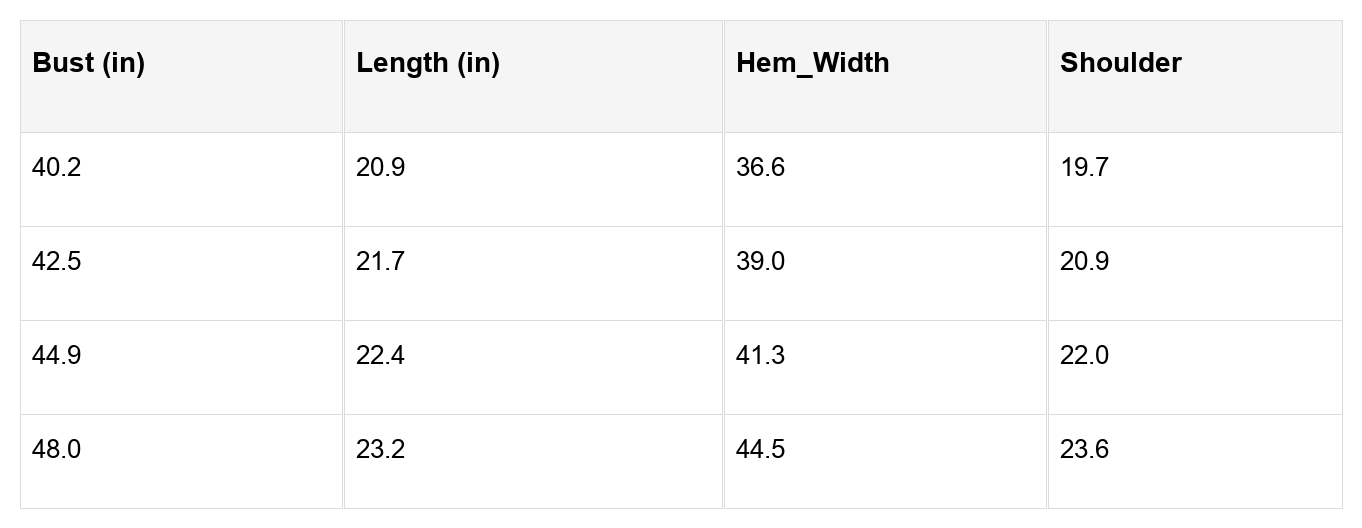Select hem width cell 44.5

(760, 450)
